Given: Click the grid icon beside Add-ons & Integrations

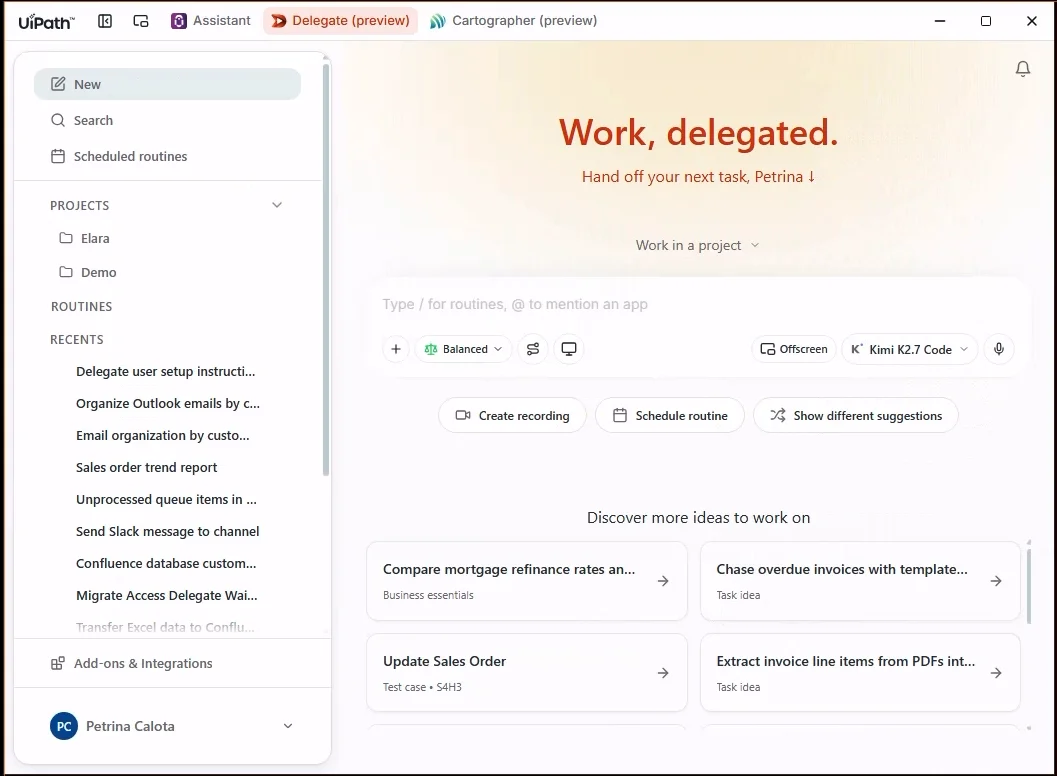Looking at the screenshot, I should (x=58, y=663).
